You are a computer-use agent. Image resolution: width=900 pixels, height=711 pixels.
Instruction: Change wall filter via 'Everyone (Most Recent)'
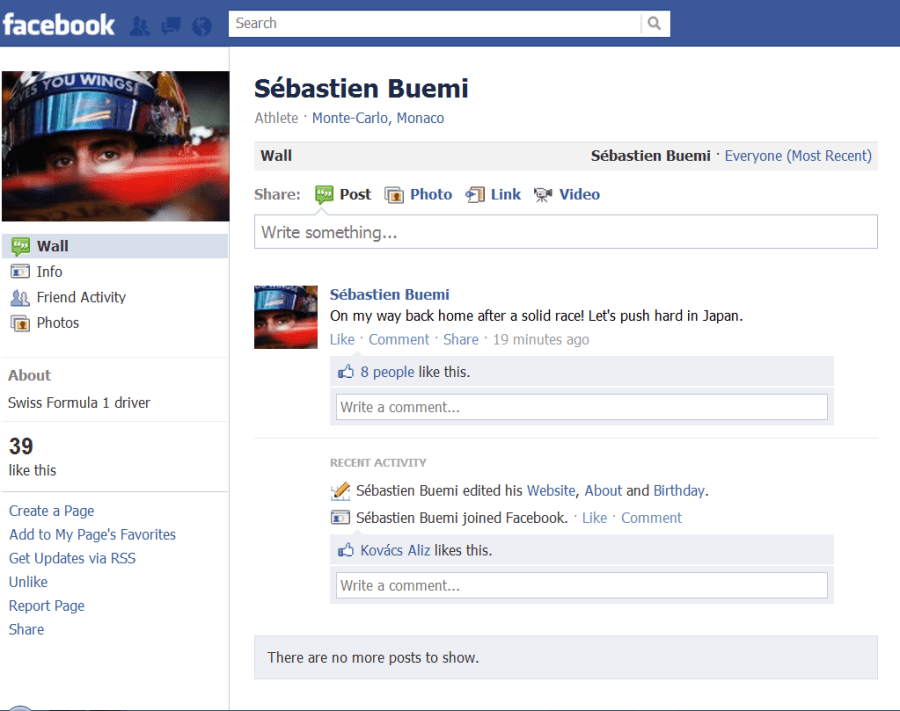(x=797, y=155)
